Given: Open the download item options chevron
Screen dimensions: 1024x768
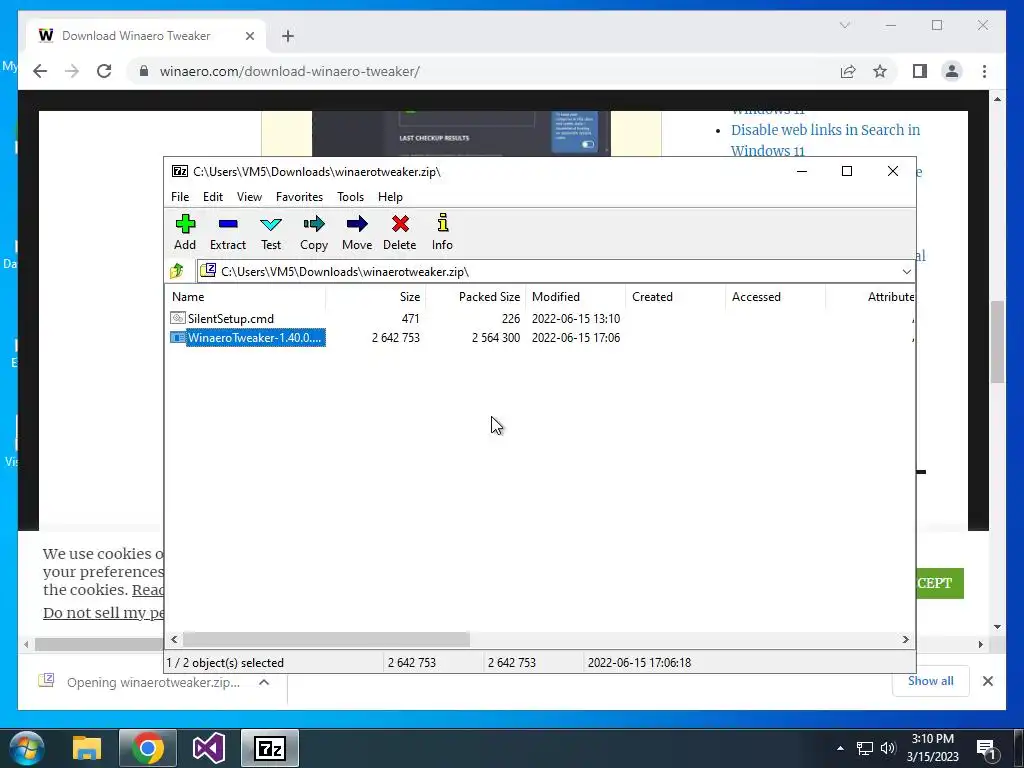Looking at the screenshot, I should pyautogui.click(x=264, y=682).
